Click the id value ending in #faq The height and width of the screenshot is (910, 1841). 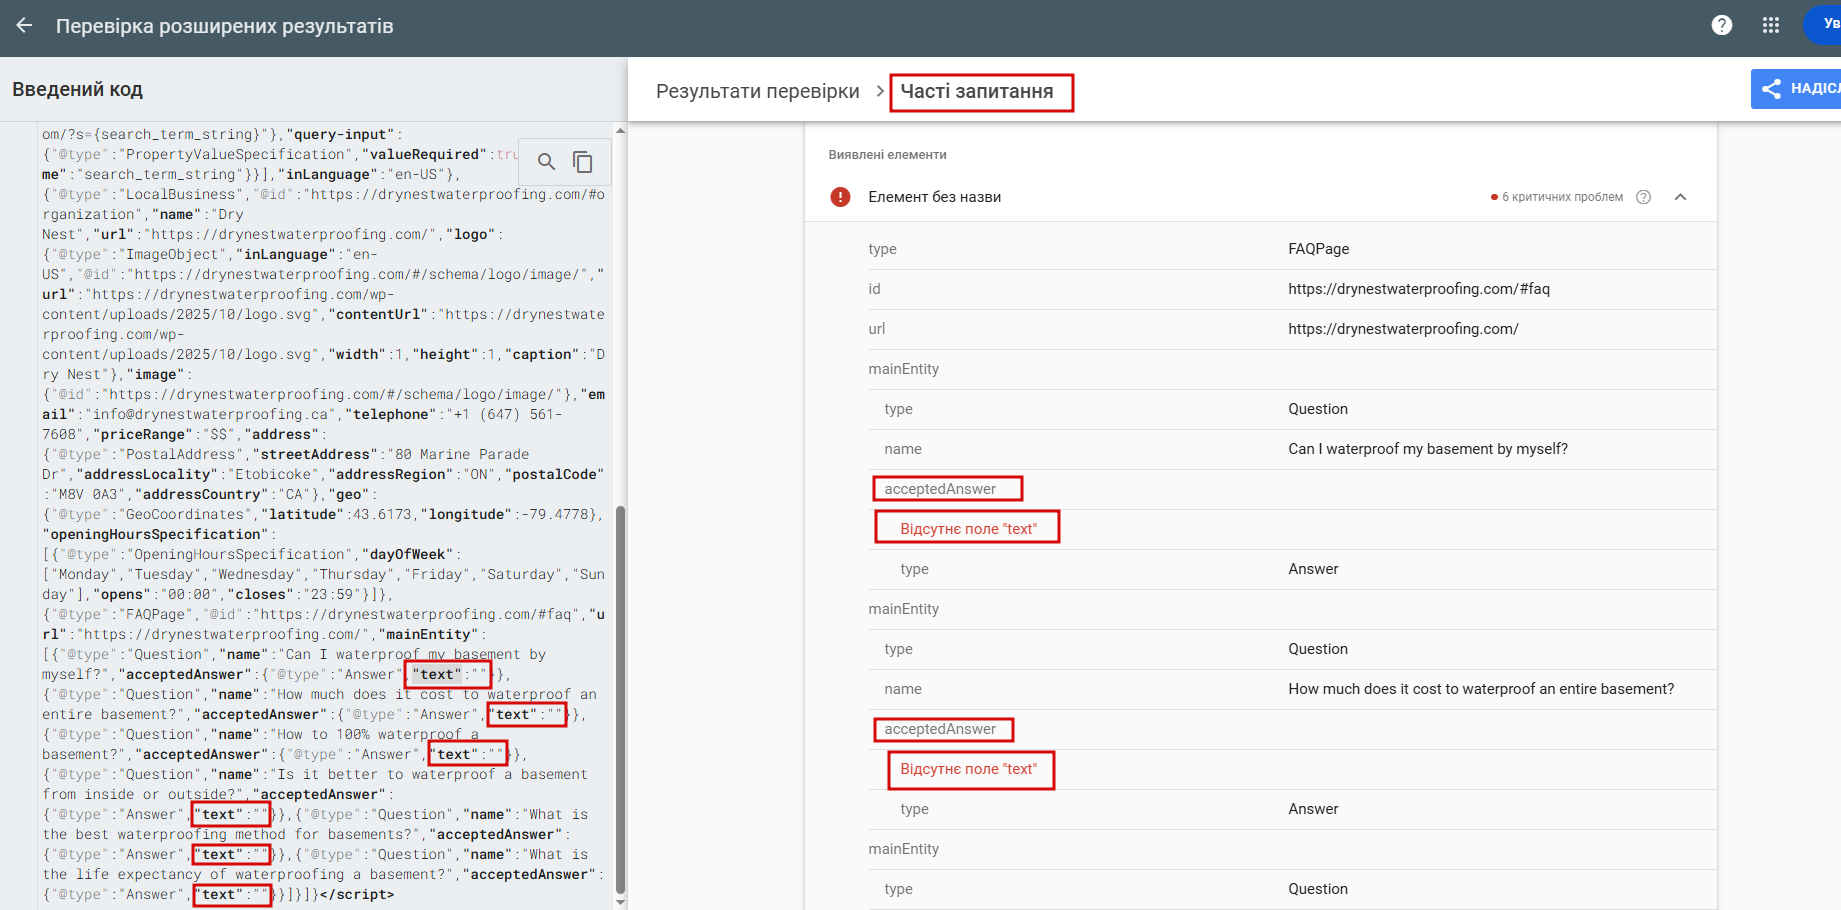(x=1419, y=289)
